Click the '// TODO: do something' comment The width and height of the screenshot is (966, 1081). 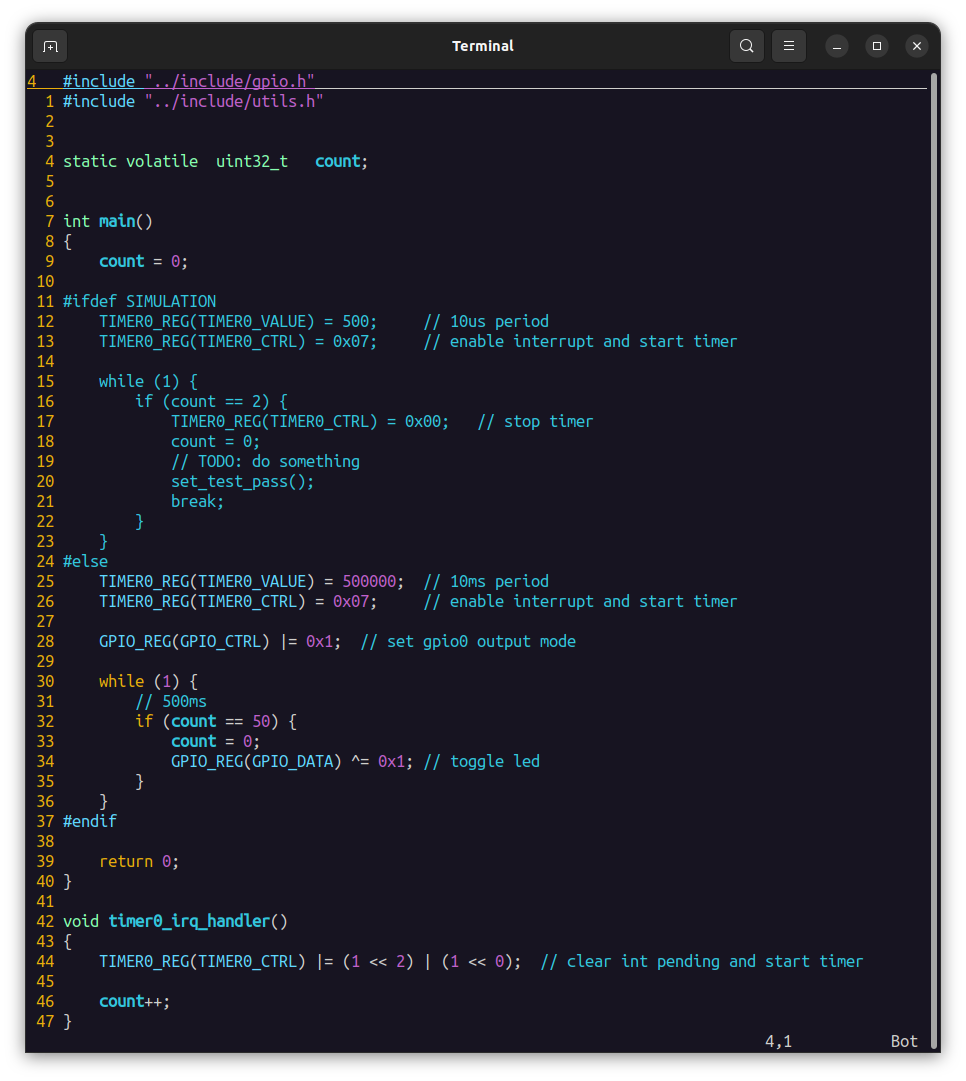point(265,461)
